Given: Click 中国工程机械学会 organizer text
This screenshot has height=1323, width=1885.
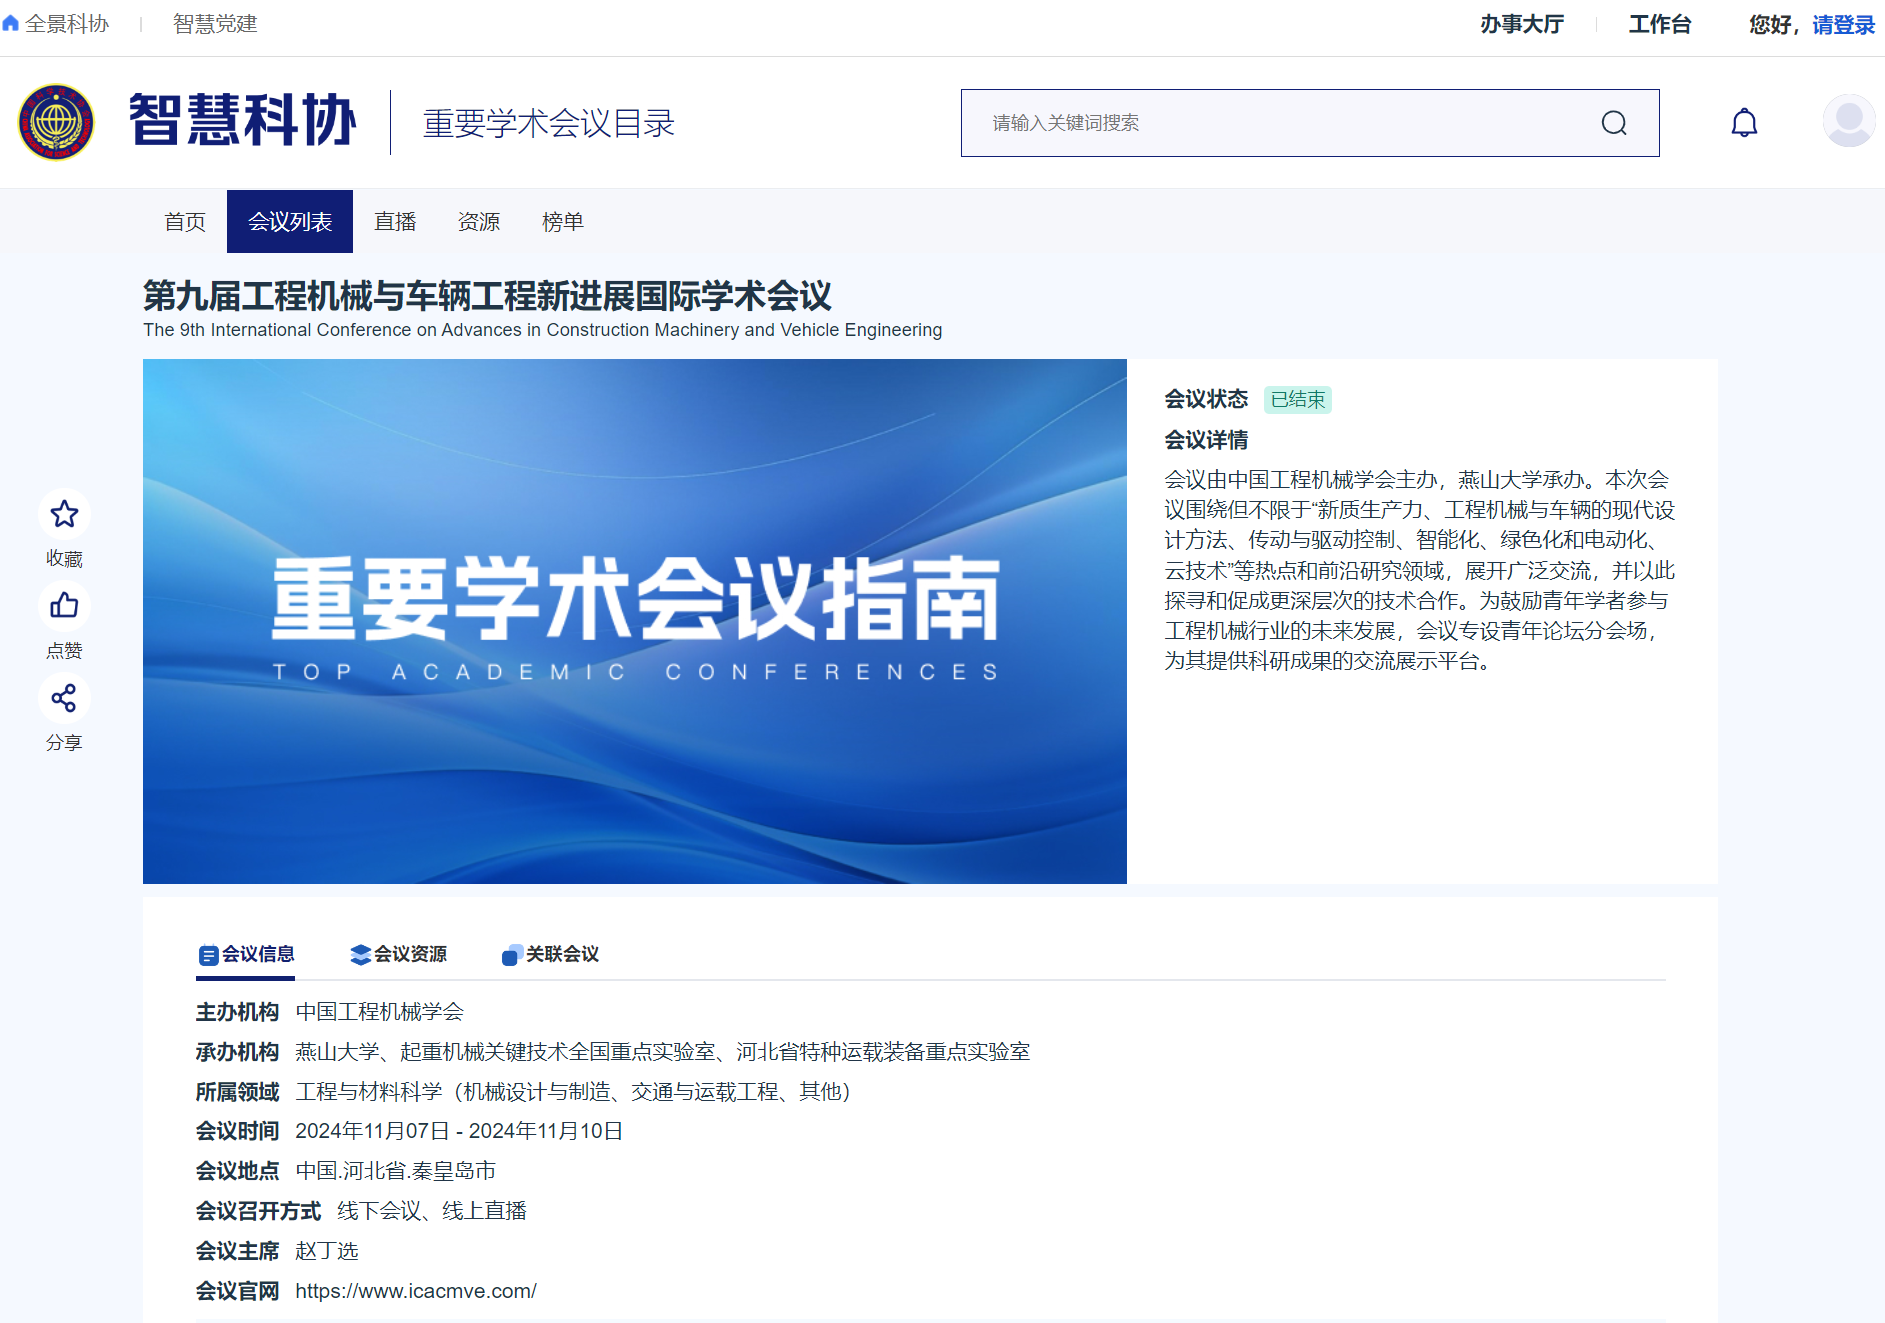Looking at the screenshot, I should point(380,1012).
